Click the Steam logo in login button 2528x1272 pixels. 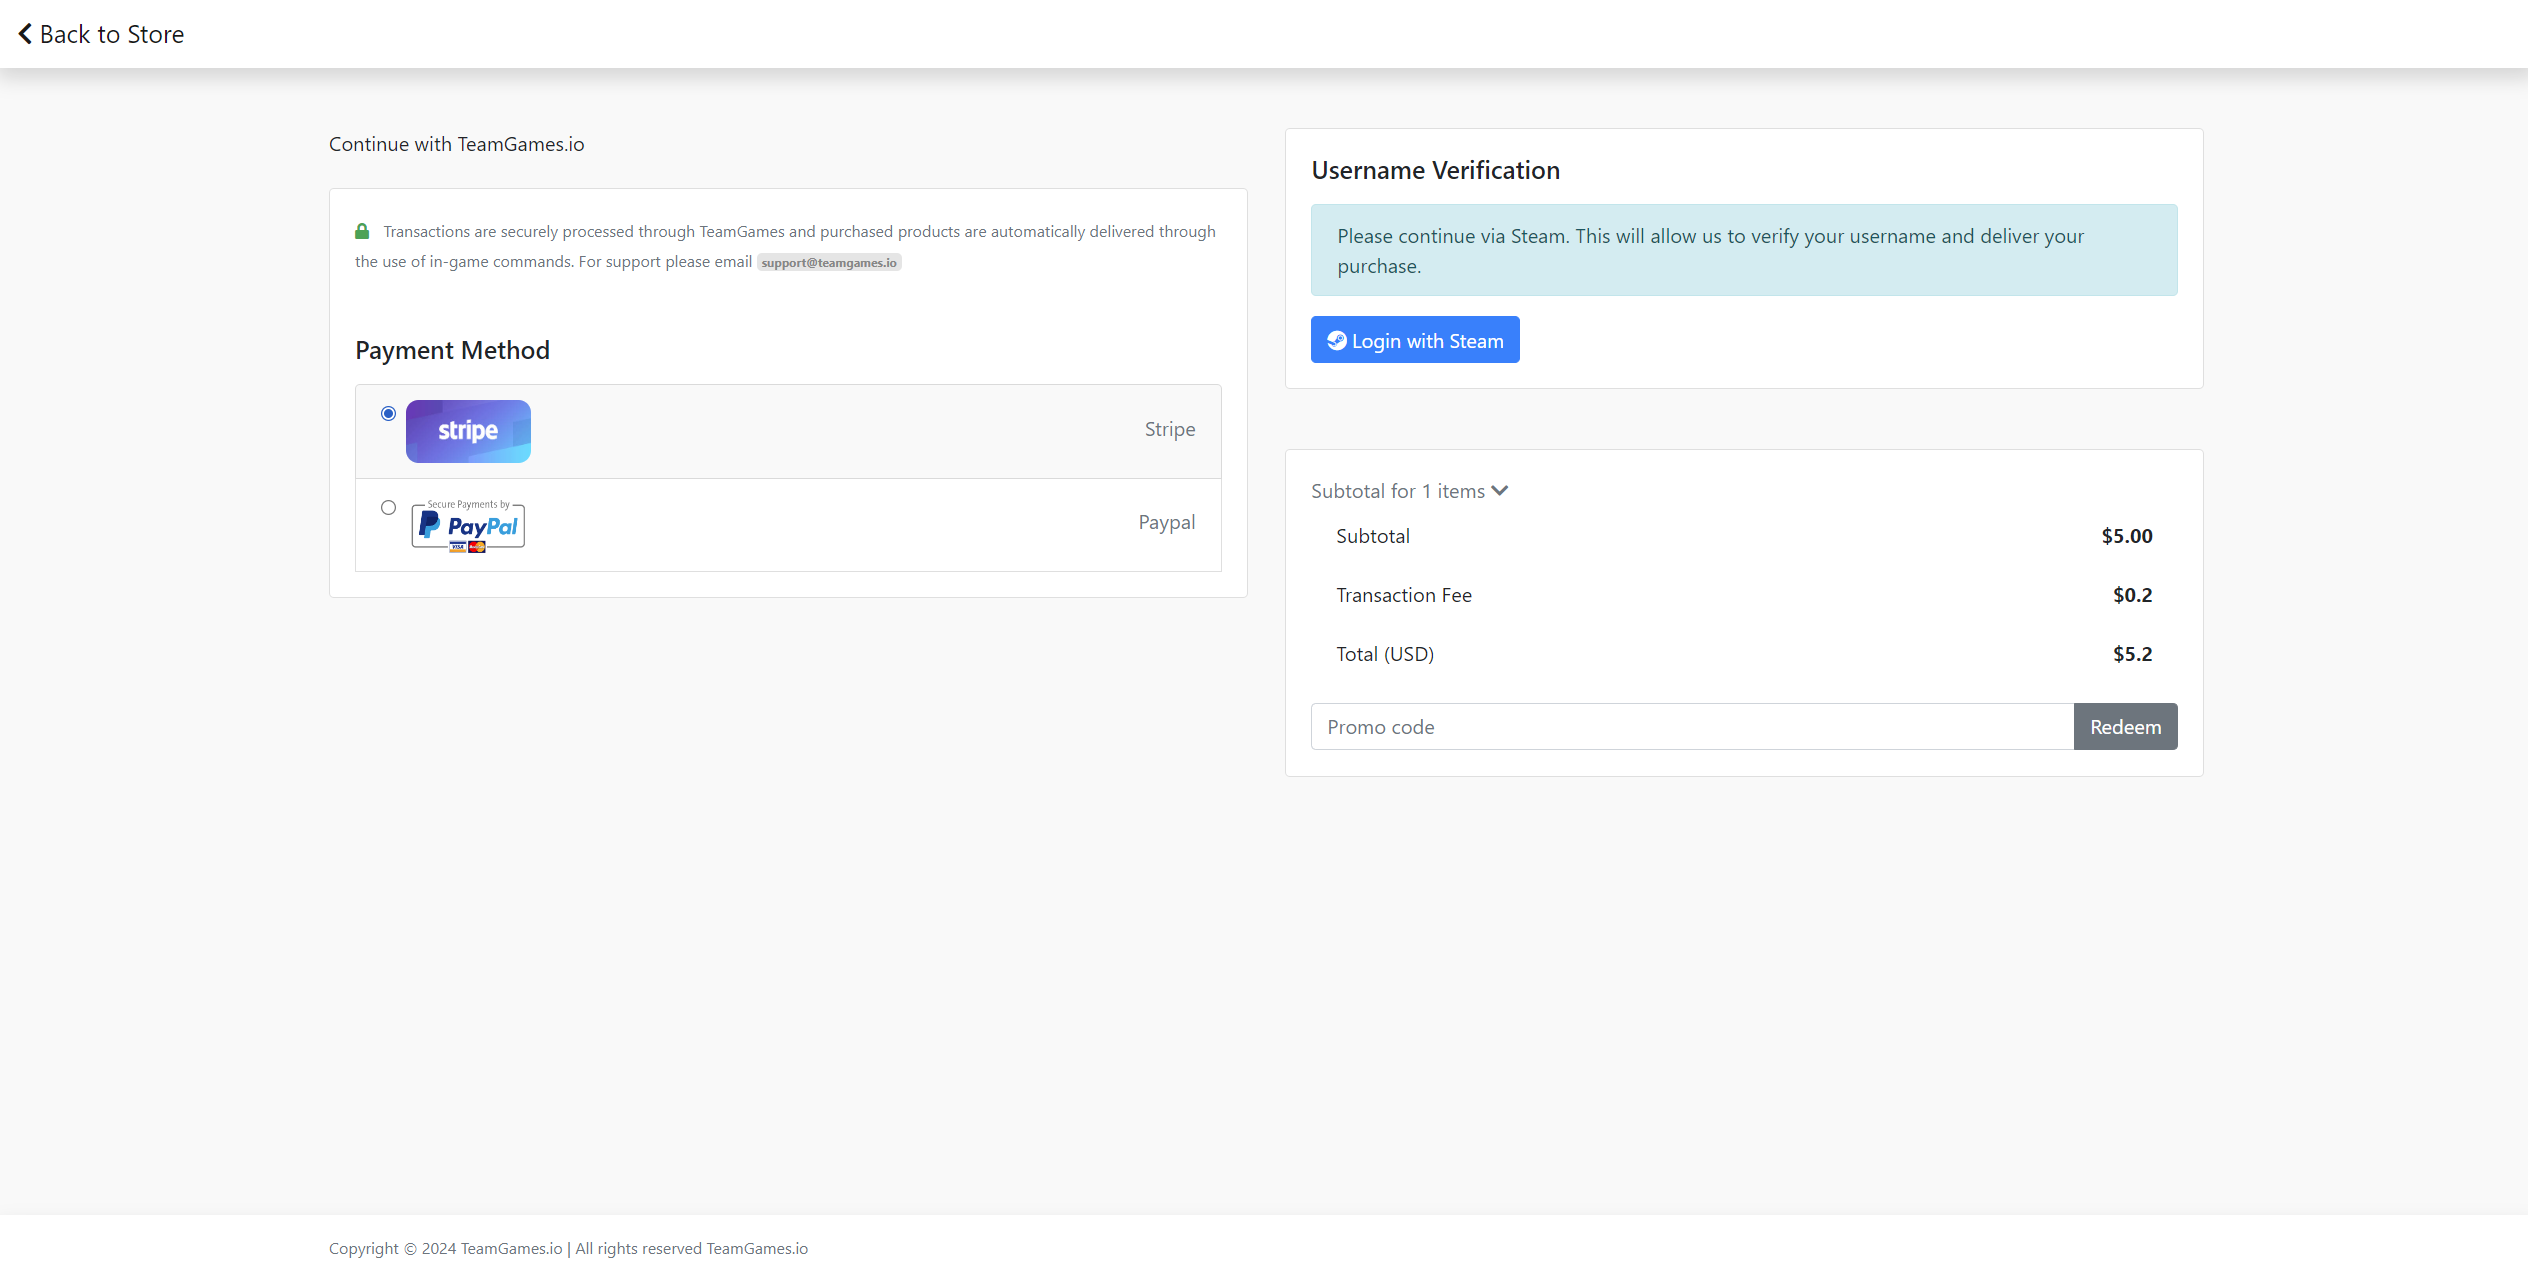coord(1336,341)
